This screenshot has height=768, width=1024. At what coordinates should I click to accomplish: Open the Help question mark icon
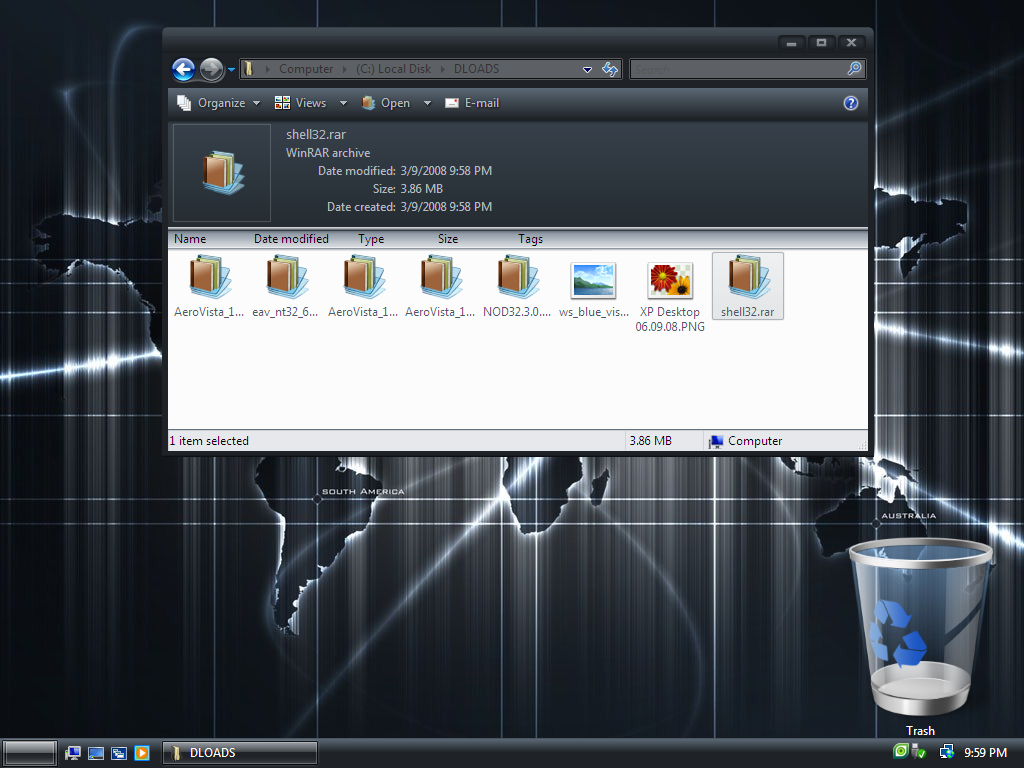851,103
